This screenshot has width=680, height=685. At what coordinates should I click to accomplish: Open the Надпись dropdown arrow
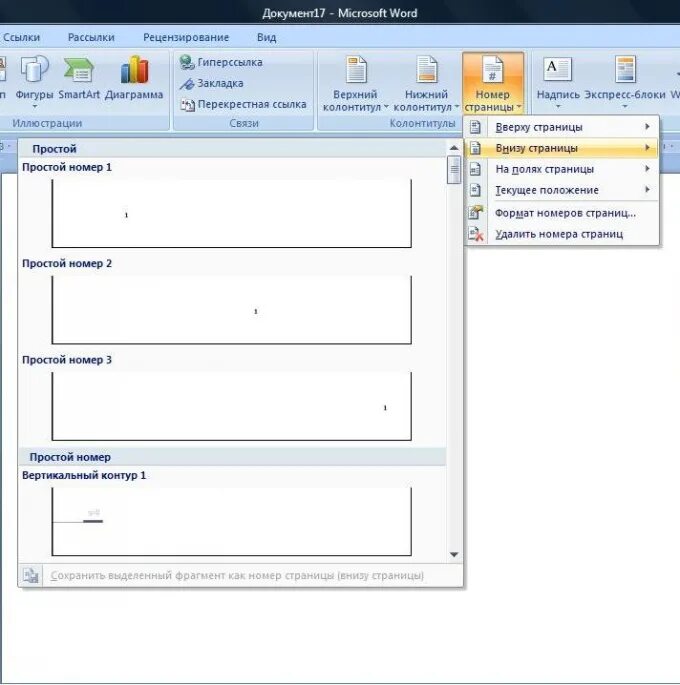click(558, 107)
